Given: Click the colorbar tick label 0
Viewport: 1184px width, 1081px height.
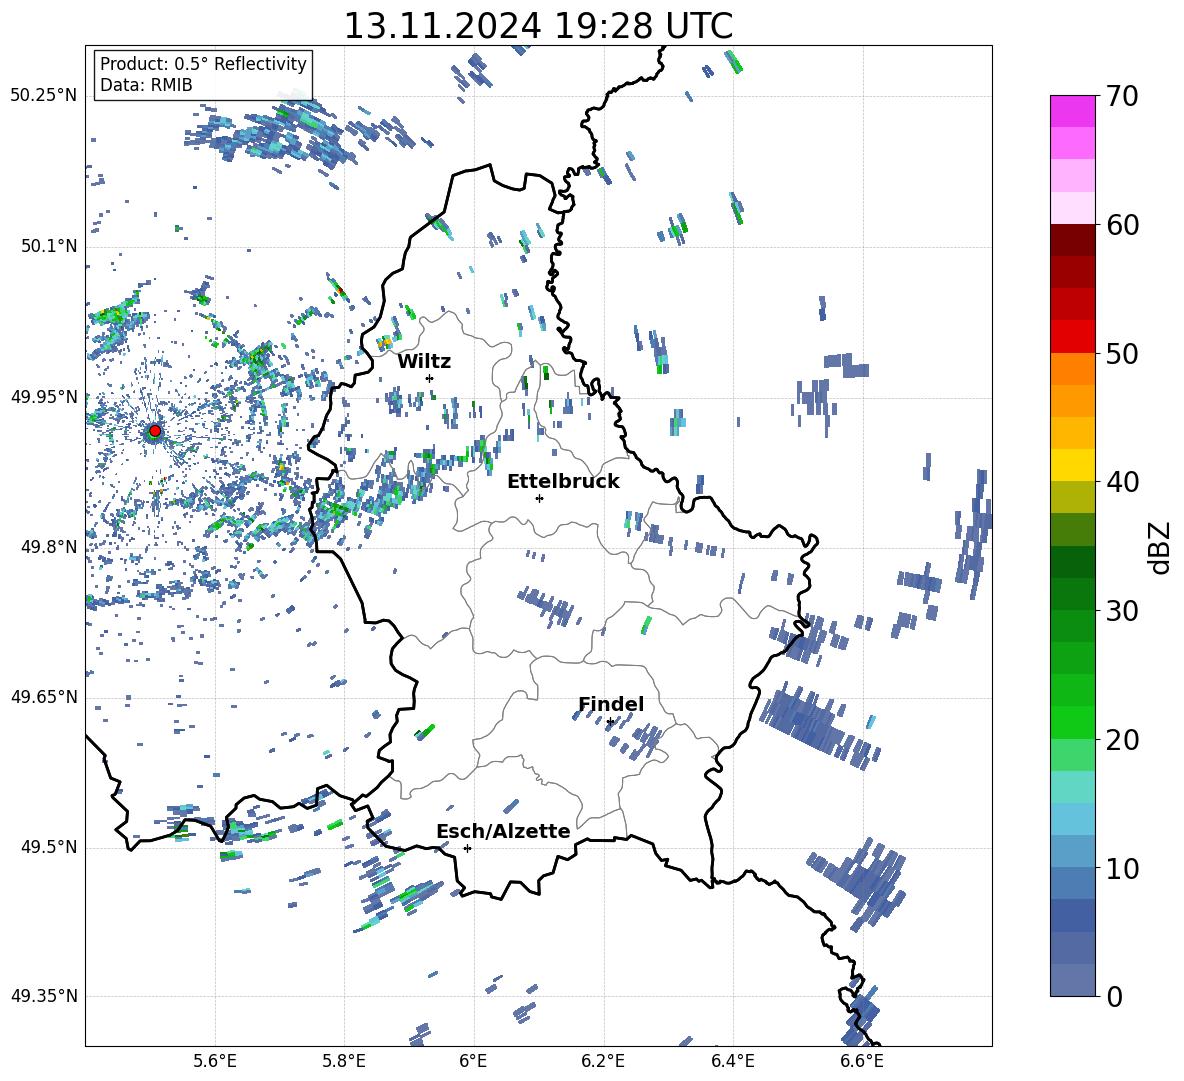Looking at the screenshot, I should pos(1114,996).
